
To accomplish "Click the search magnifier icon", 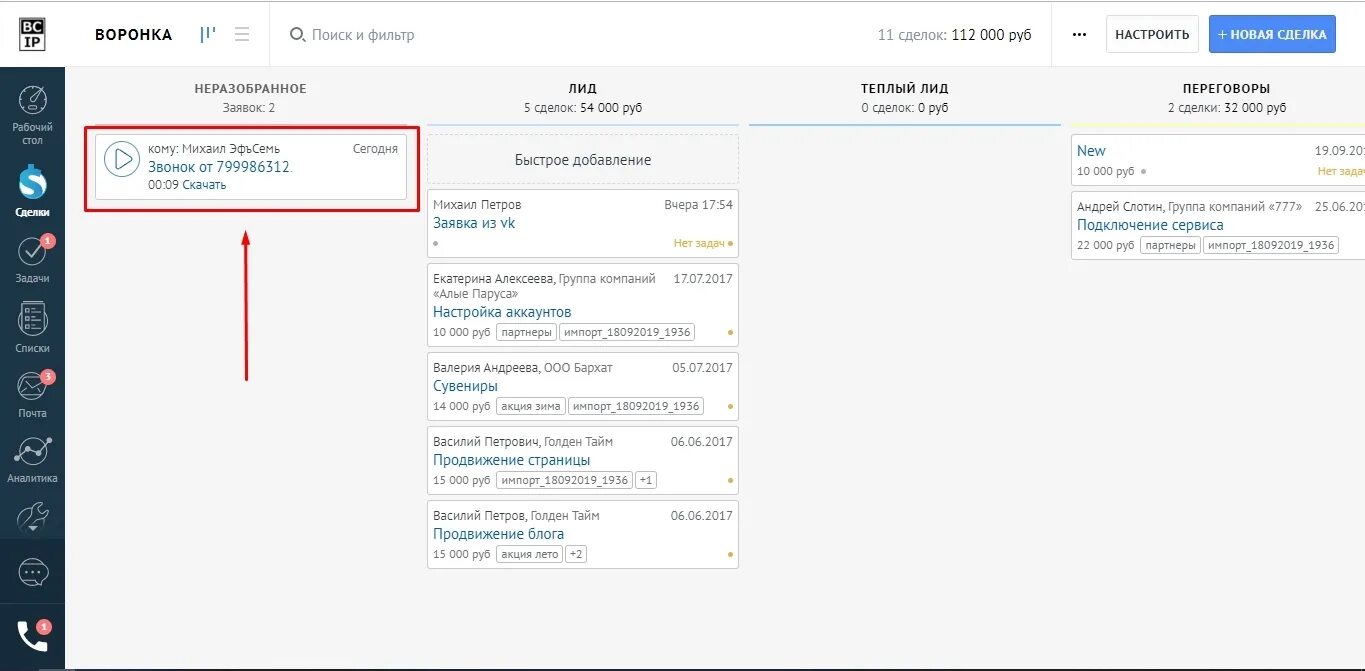I will point(297,34).
